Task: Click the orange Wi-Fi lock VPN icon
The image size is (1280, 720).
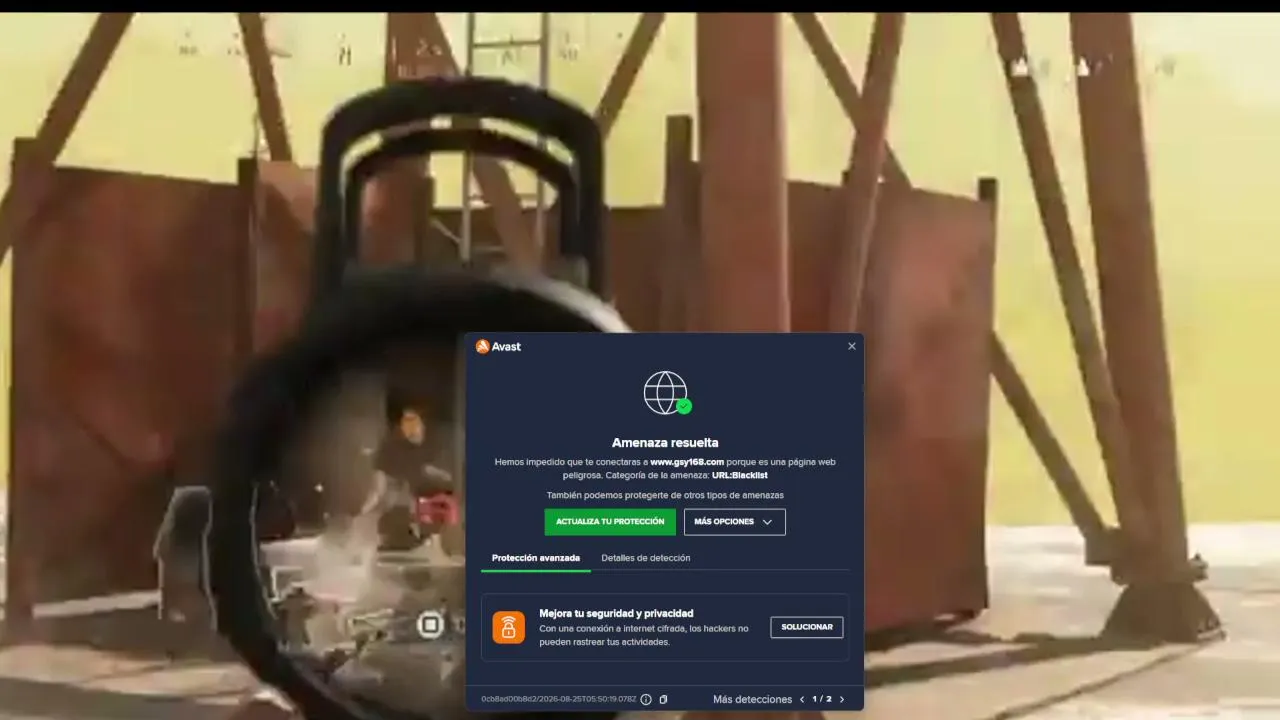Action: click(508, 627)
